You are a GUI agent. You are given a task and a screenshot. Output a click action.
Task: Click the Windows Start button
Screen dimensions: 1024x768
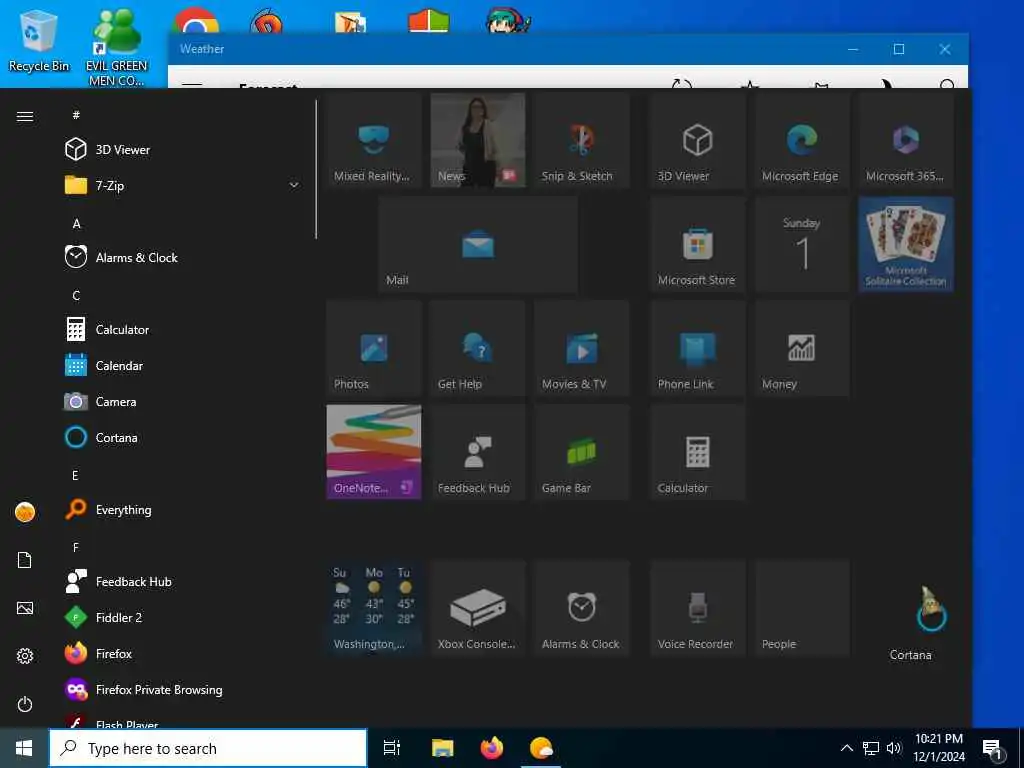pos(24,748)
